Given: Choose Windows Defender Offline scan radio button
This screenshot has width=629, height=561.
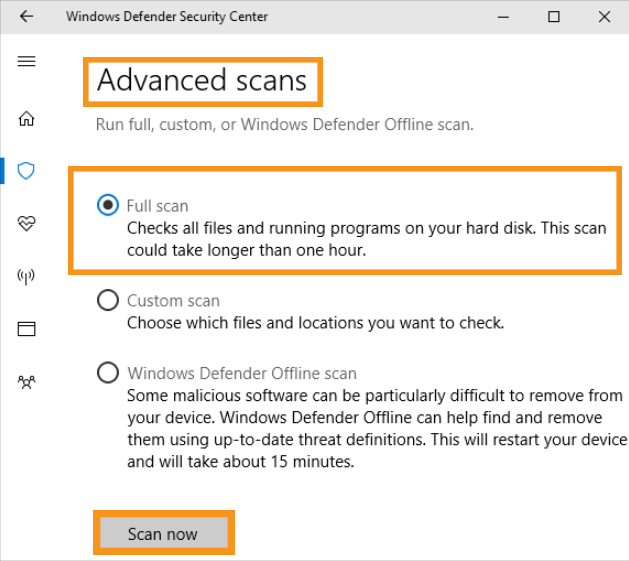Looking at the screenshot, I should 108,372.
